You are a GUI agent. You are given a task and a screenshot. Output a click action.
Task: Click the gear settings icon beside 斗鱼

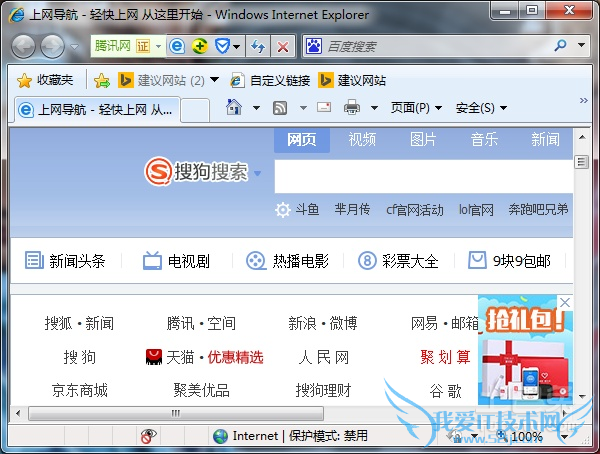283,210
